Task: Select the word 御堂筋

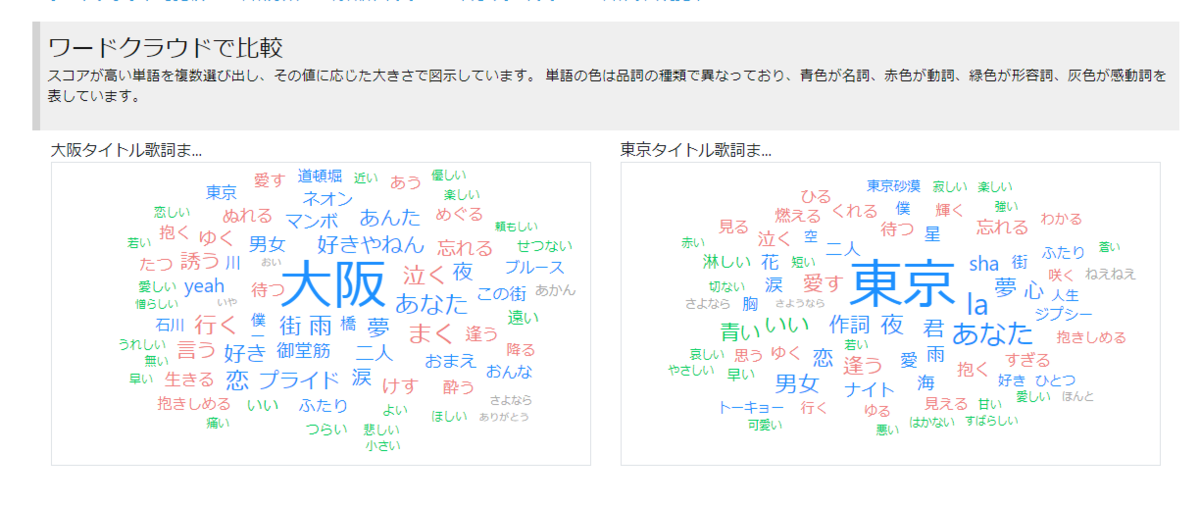Action: (x=303, y=350)
